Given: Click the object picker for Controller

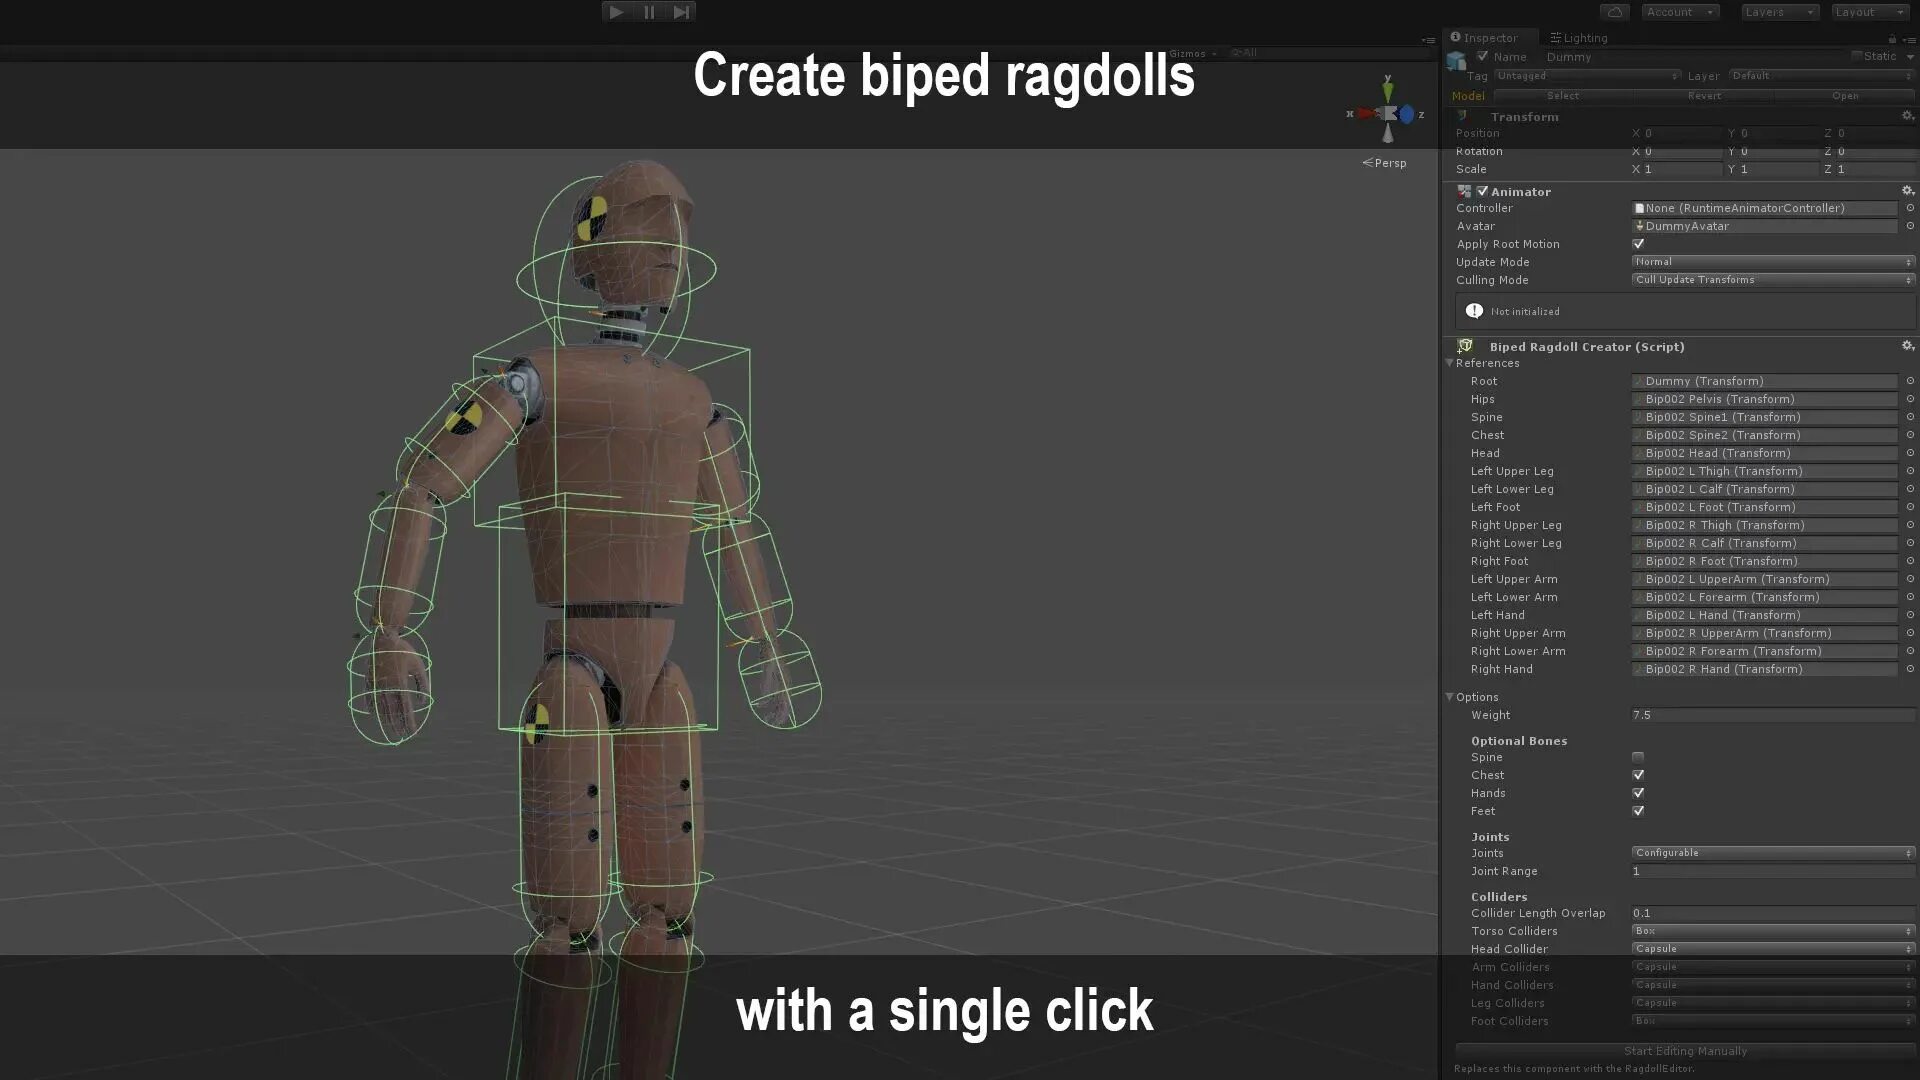Looking at the screenshot, I should [x=1909, y=208].
